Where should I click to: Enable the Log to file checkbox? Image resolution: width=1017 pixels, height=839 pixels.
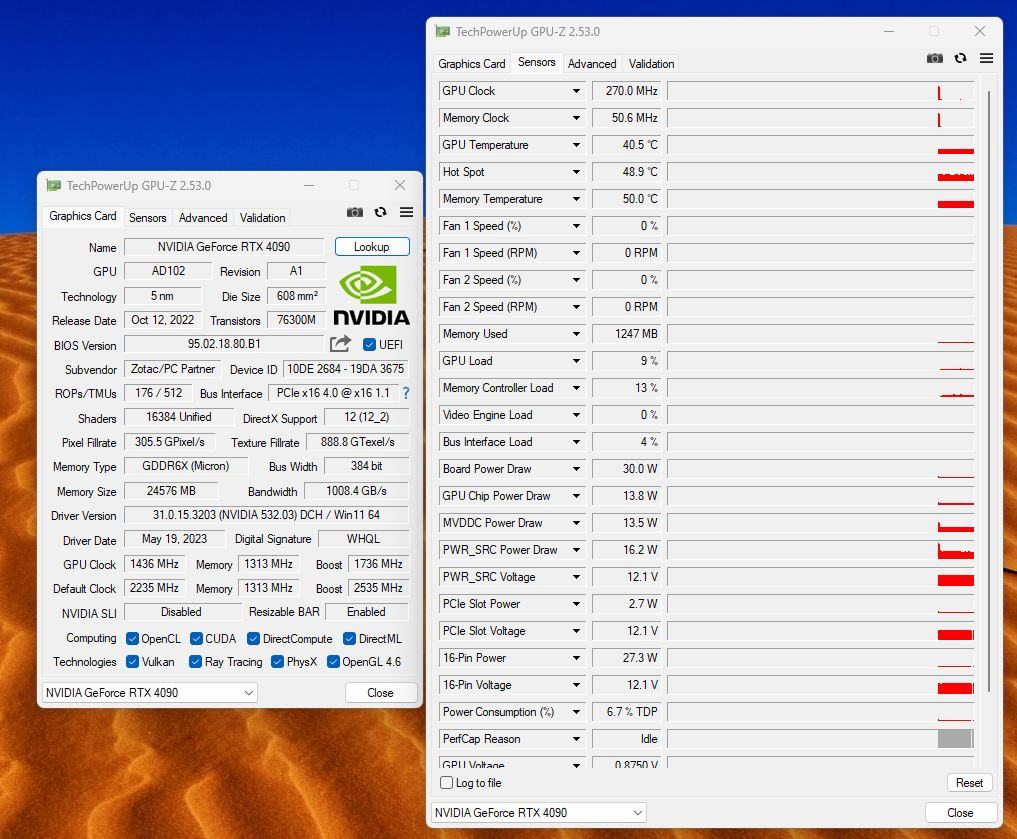coord(446,783)
